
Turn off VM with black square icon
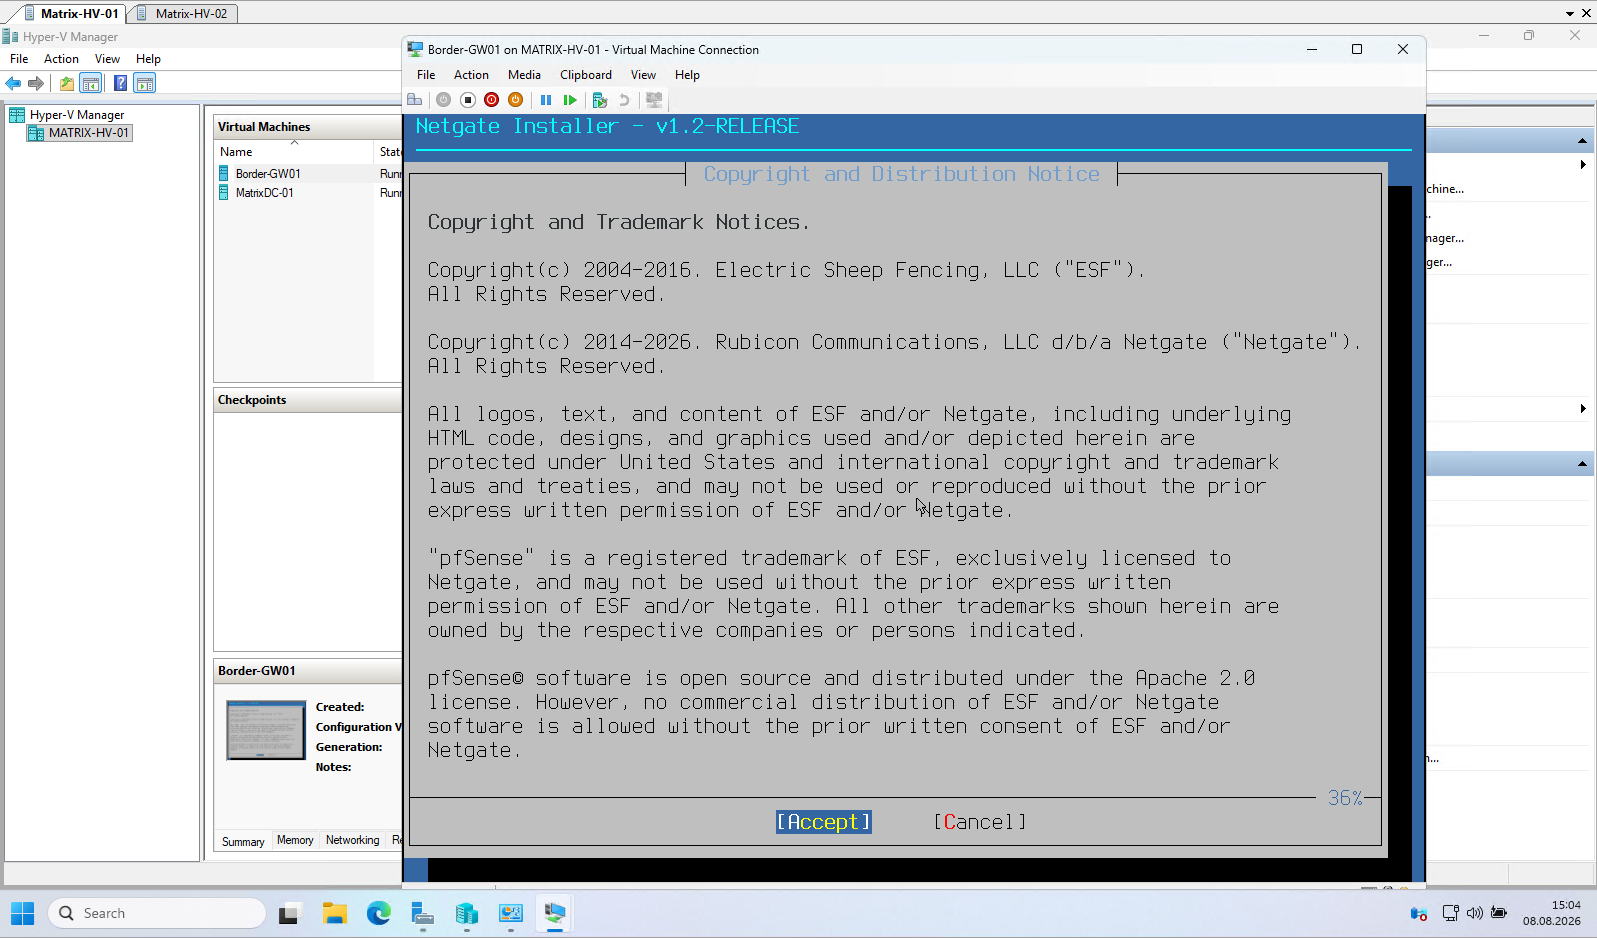coord(467,100)
